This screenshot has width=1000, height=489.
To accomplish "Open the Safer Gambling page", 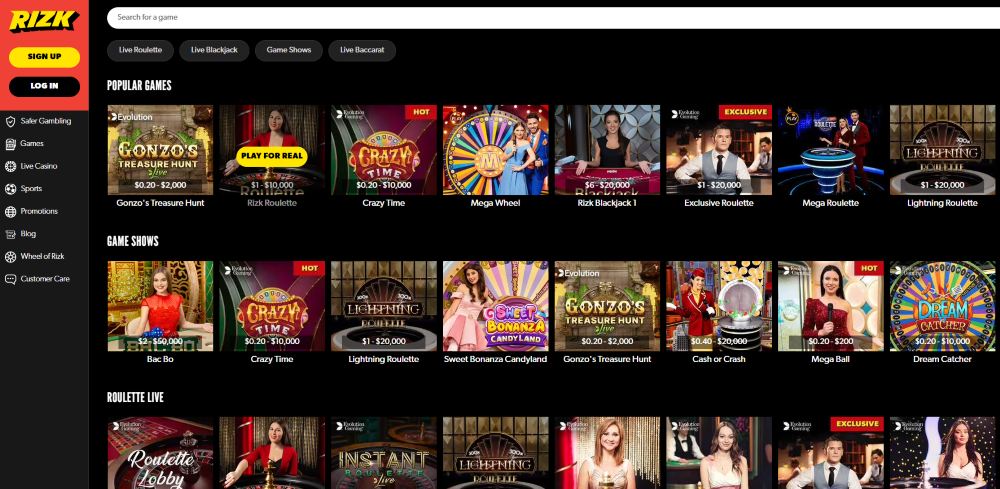I will (x=46, y=121).
